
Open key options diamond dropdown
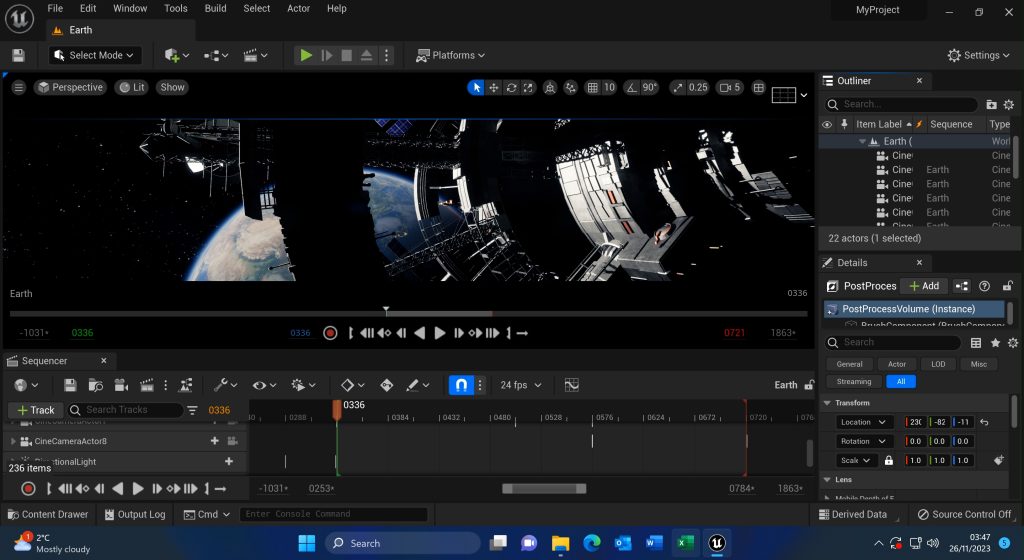(353, 385)
